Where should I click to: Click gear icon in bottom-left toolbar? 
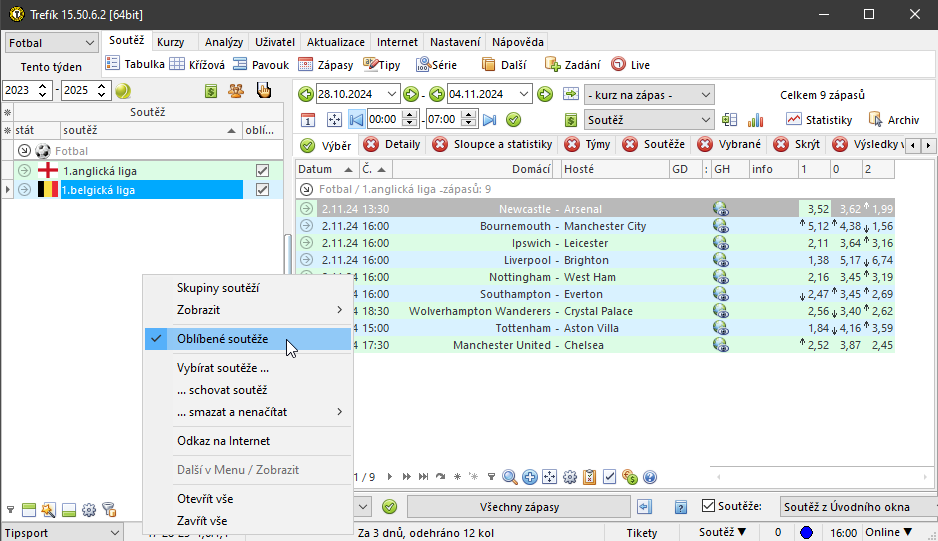[89, 510]
